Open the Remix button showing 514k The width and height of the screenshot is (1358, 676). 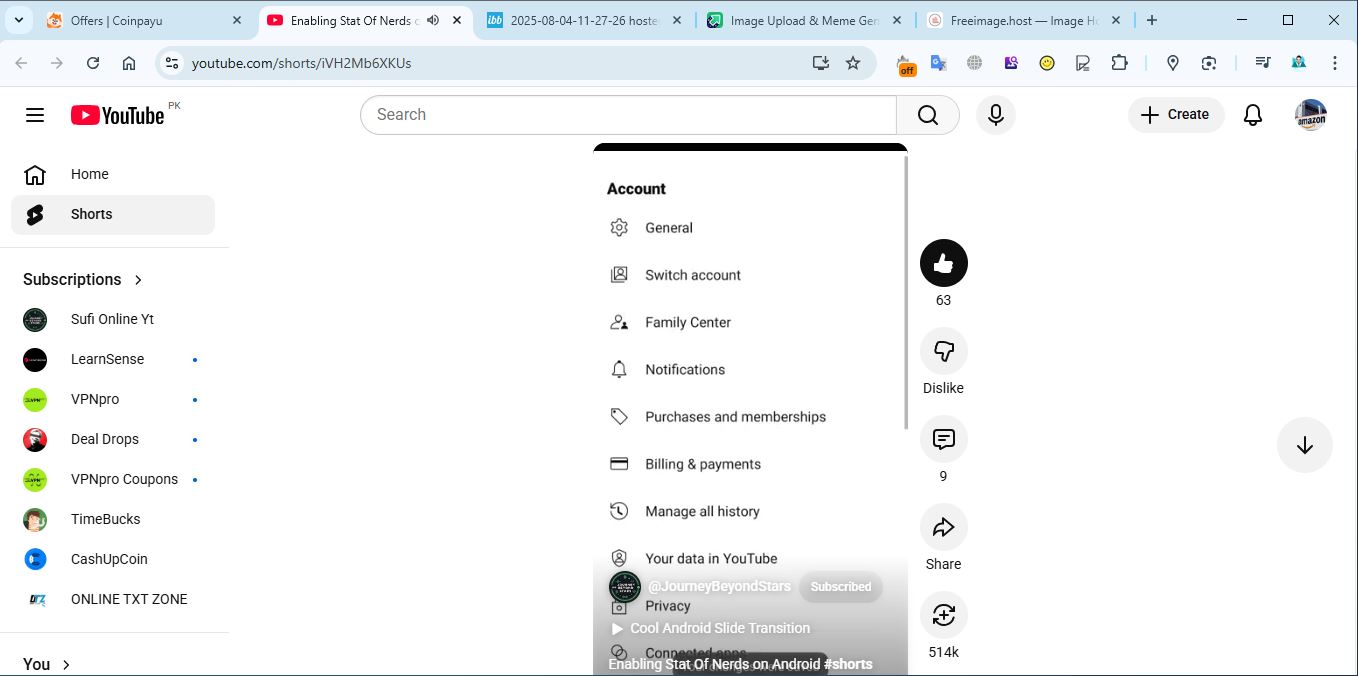943,615
